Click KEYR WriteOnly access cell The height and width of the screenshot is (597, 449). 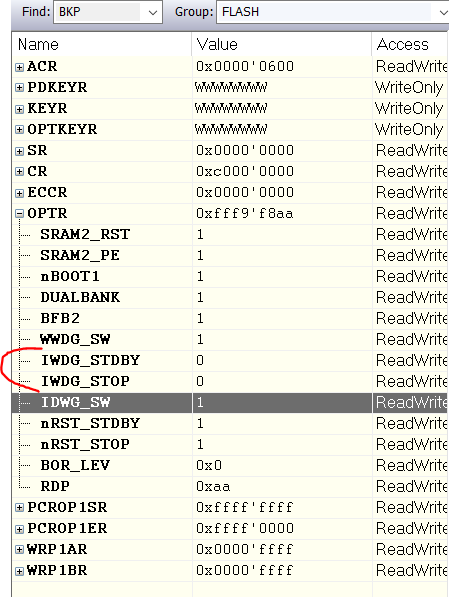[x=409, y=109]
